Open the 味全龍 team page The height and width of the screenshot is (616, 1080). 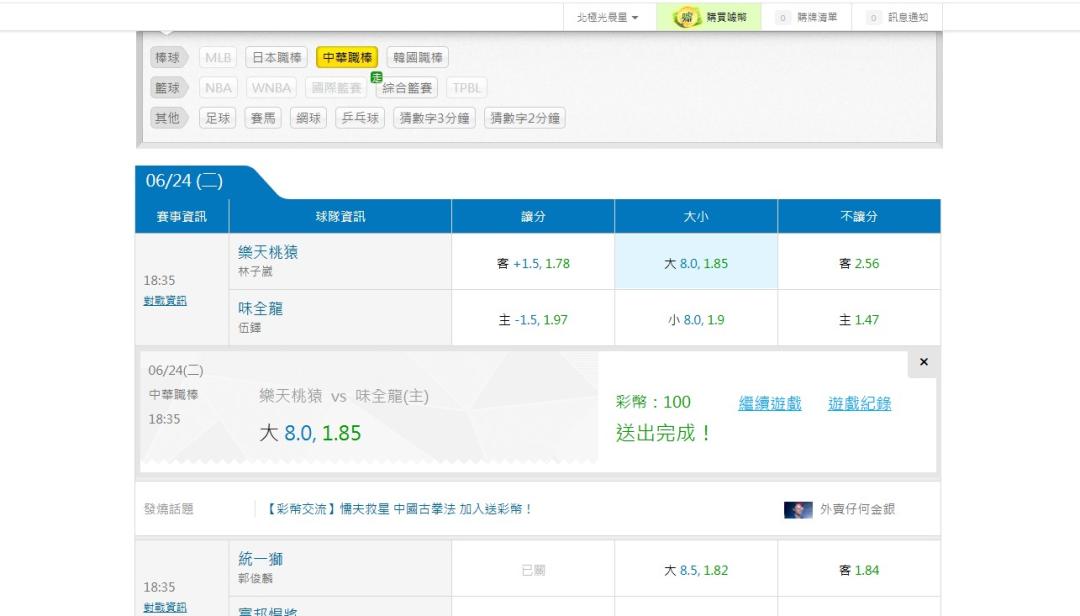[260, 309]
